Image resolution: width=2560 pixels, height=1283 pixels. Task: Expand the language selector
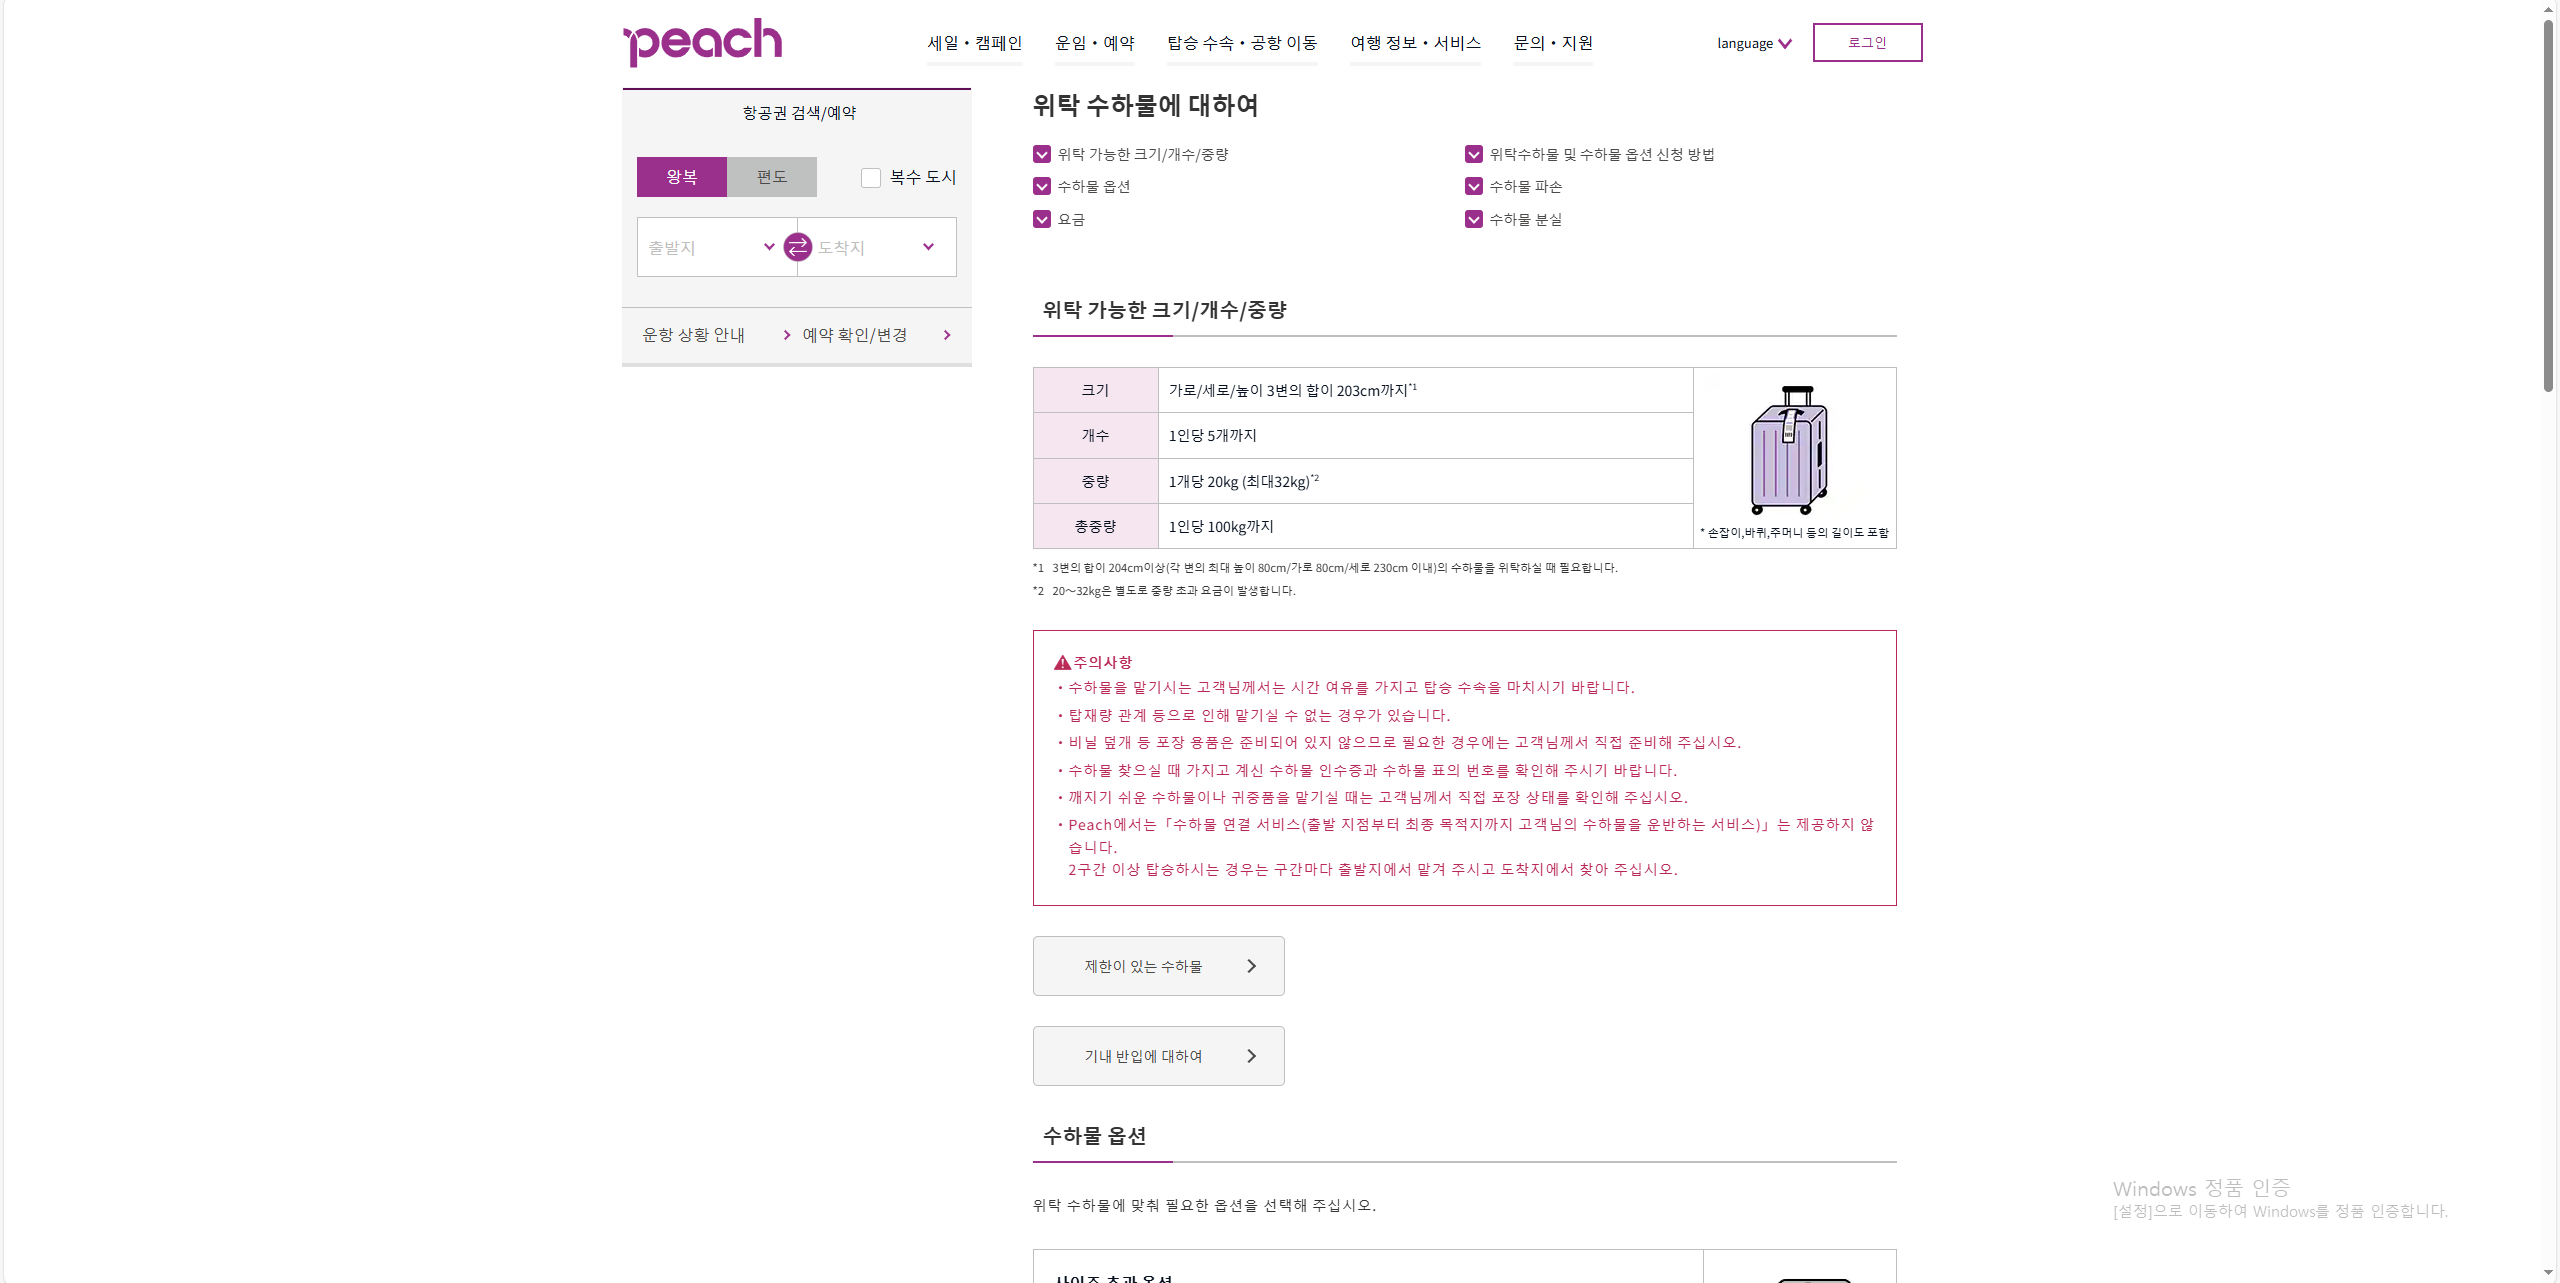point(1754,43)
